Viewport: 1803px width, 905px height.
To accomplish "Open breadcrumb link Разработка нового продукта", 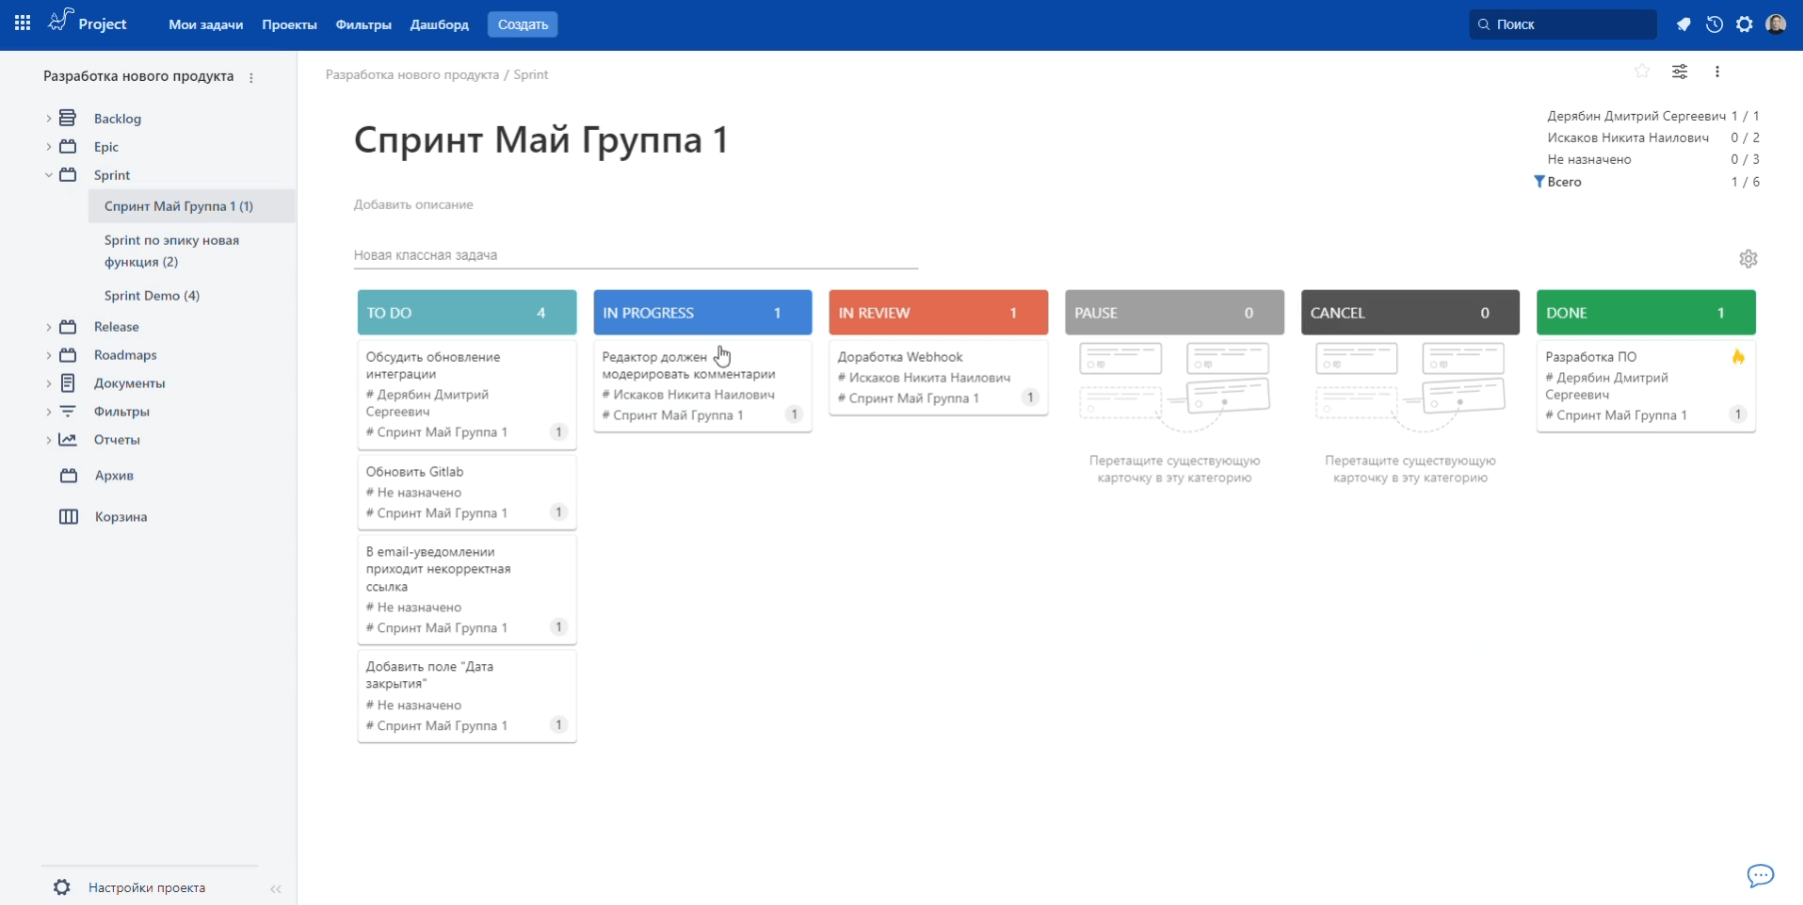I will click(412, 74).
